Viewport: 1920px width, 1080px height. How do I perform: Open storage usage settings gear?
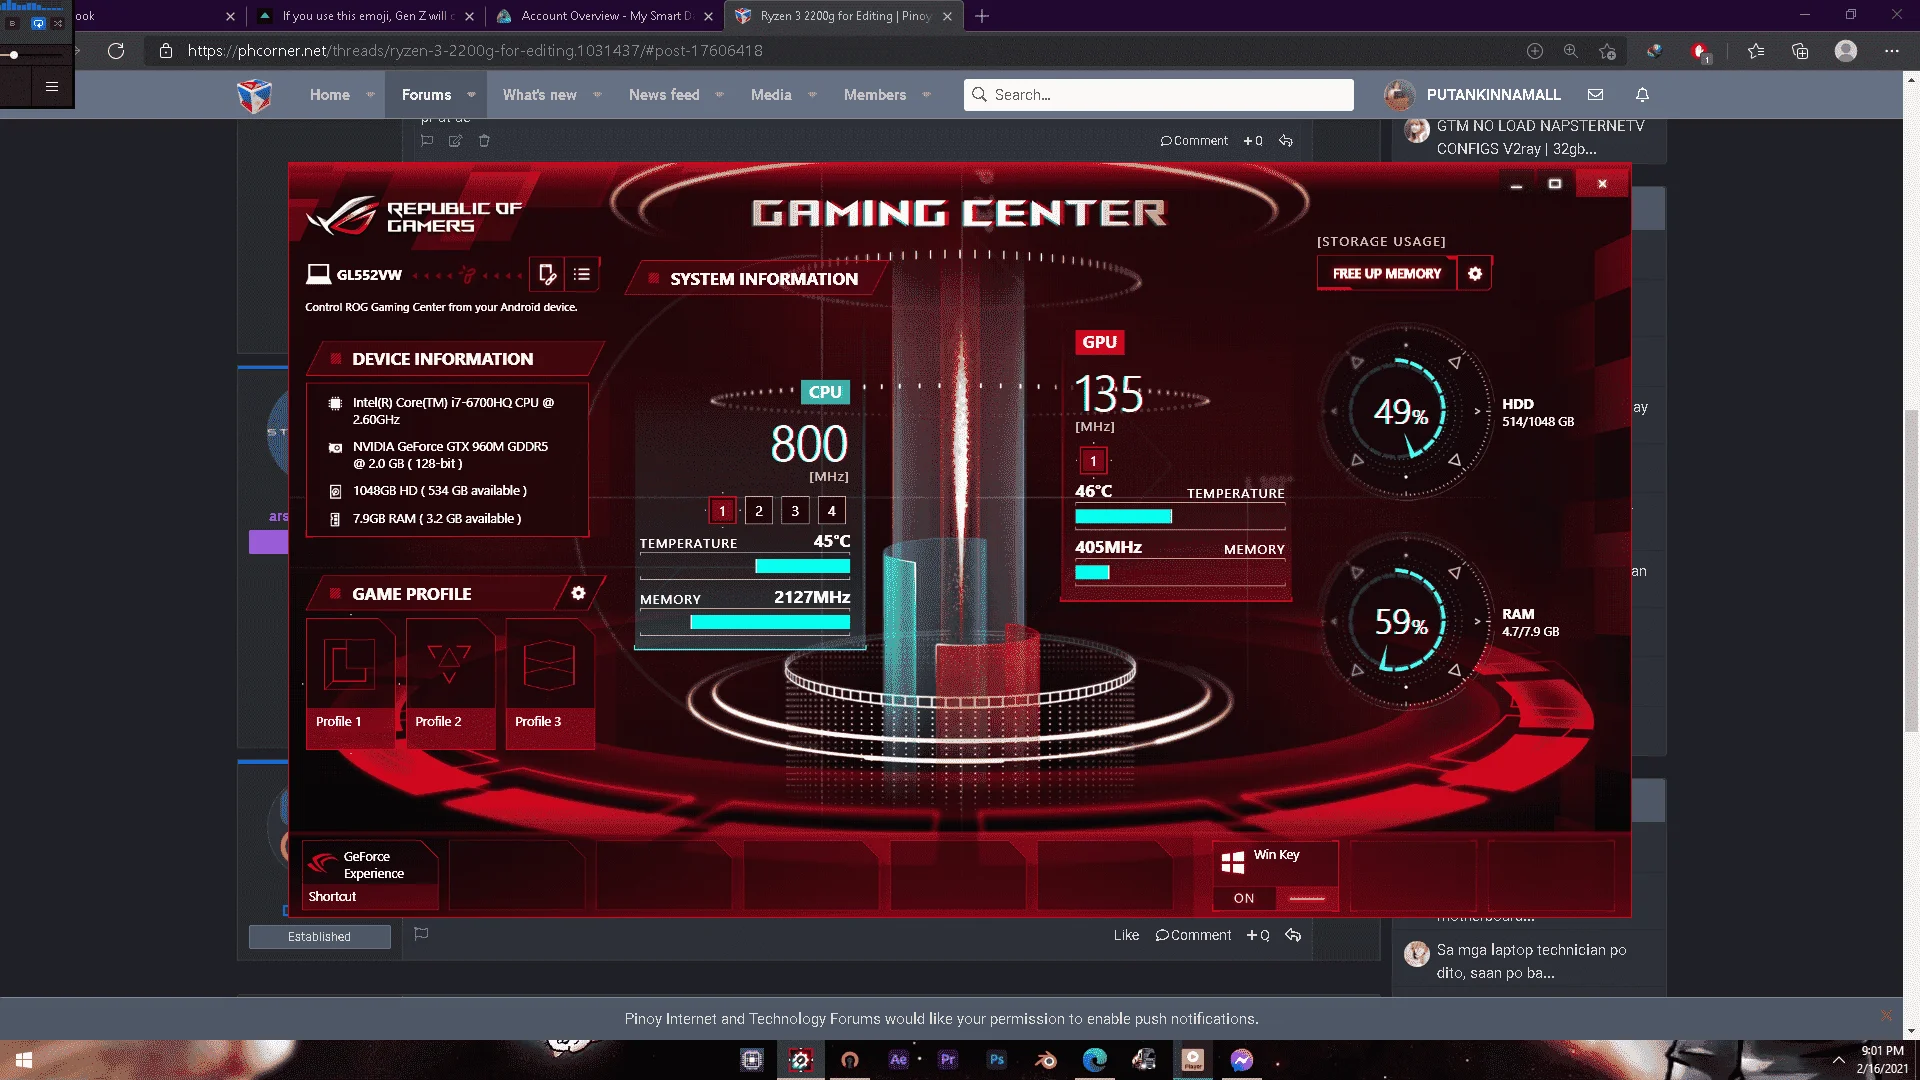pyautogui.click(x=1475, y=273)
